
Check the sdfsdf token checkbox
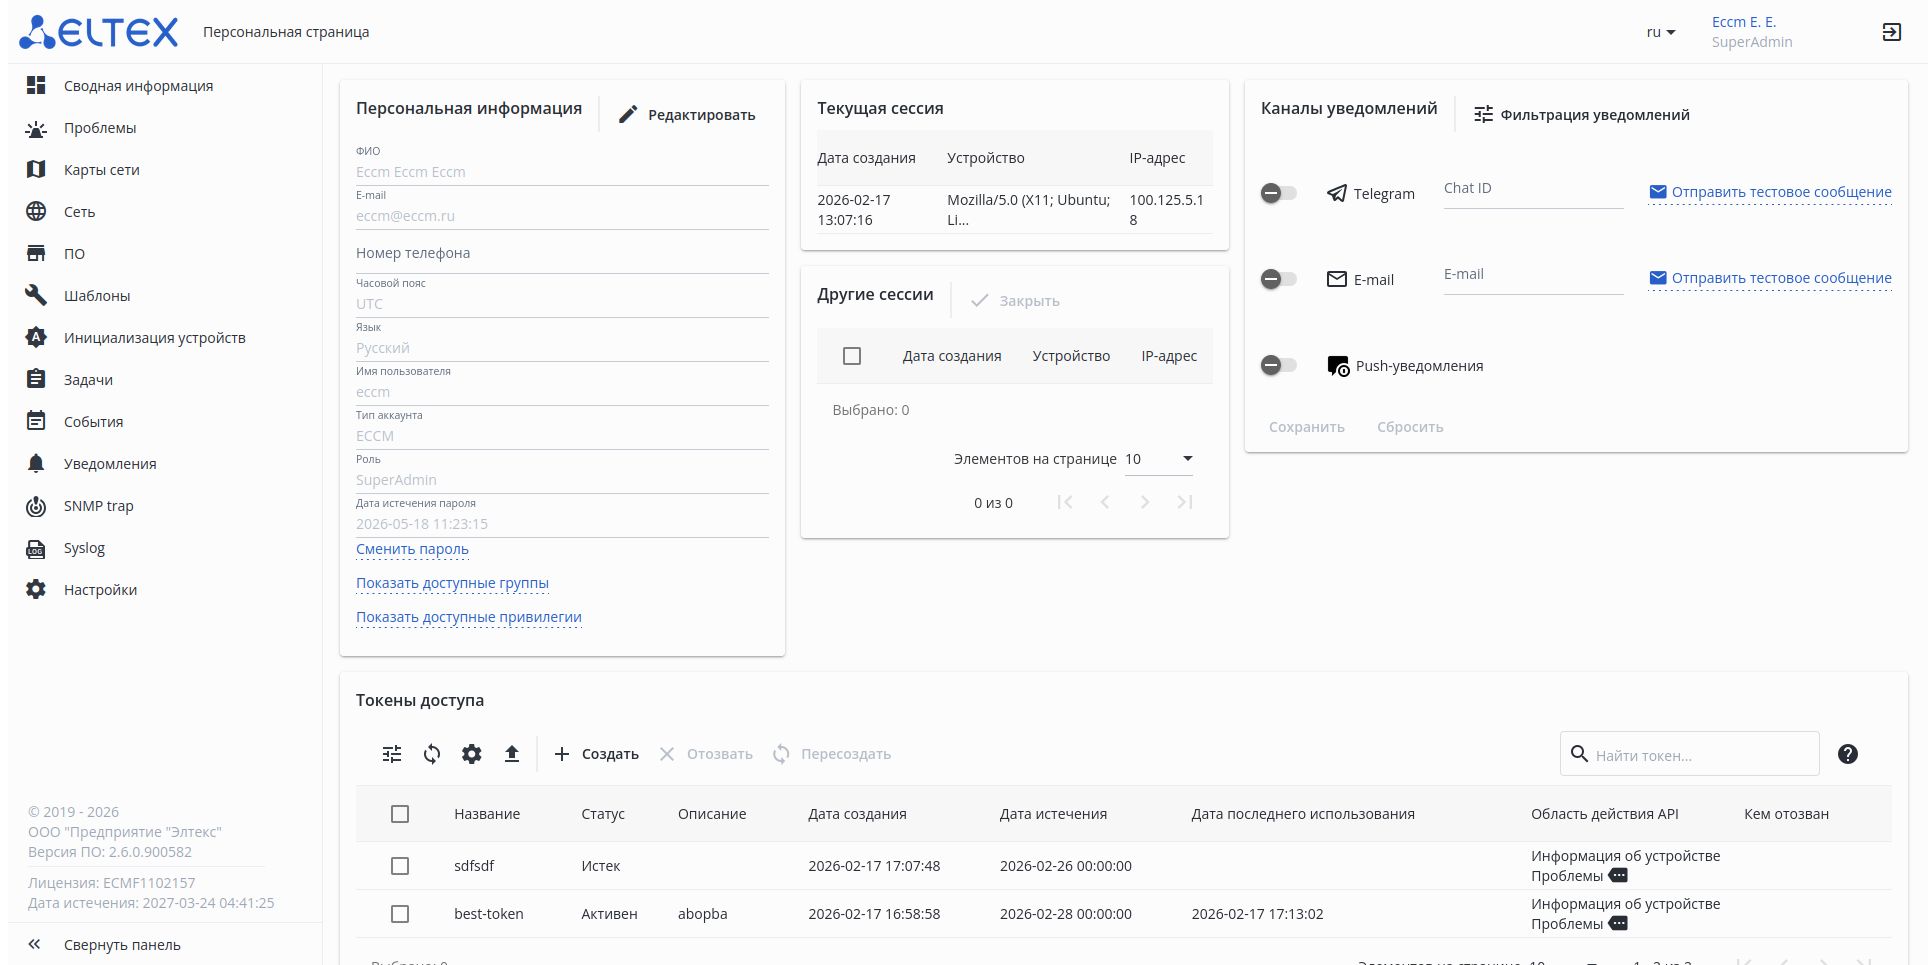pos(400,866)
